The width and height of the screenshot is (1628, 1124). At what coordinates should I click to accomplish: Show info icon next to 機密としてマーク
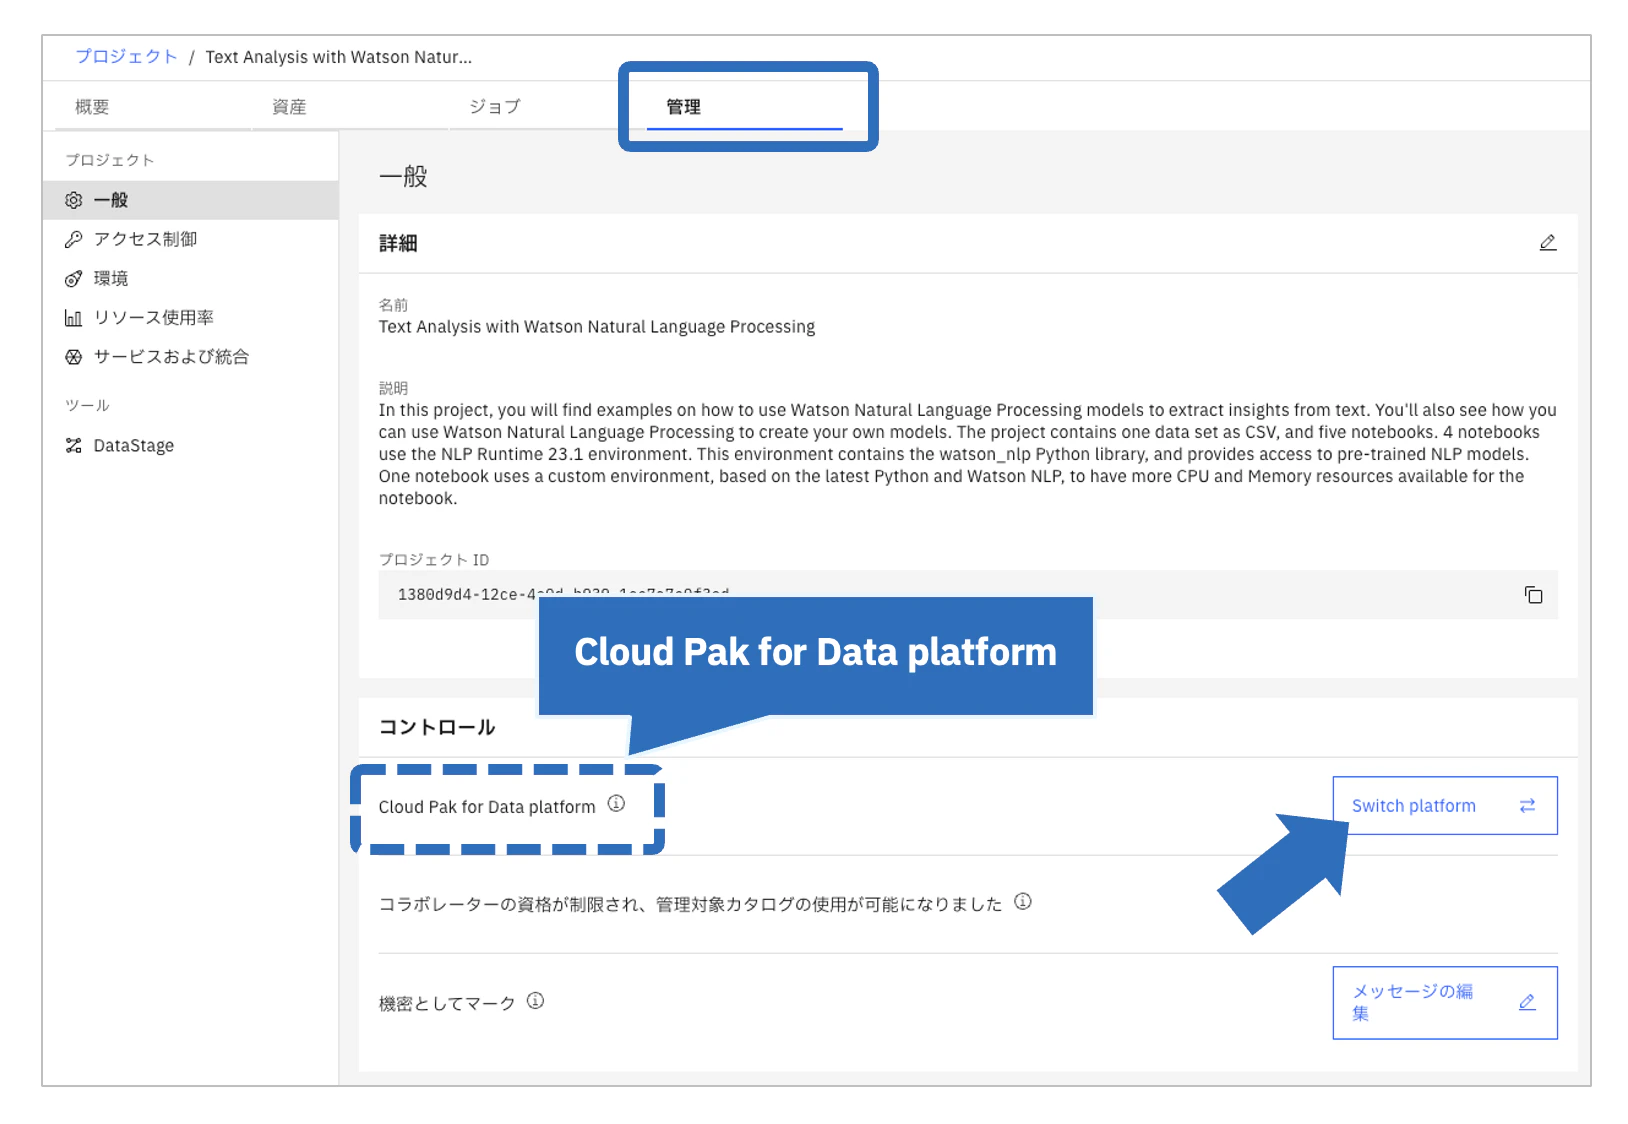pyautogui.click(x=535, y=1001)
